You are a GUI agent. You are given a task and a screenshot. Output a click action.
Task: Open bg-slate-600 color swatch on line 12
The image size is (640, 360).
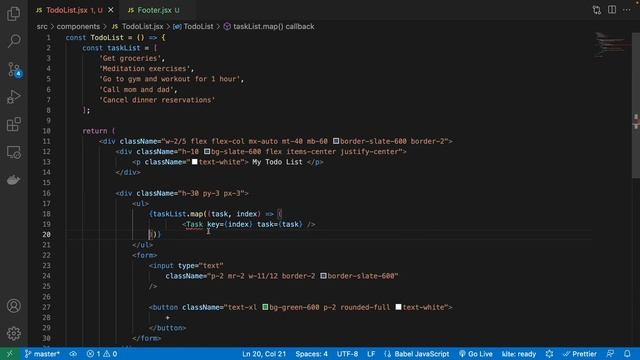click(x=207, y=151)
